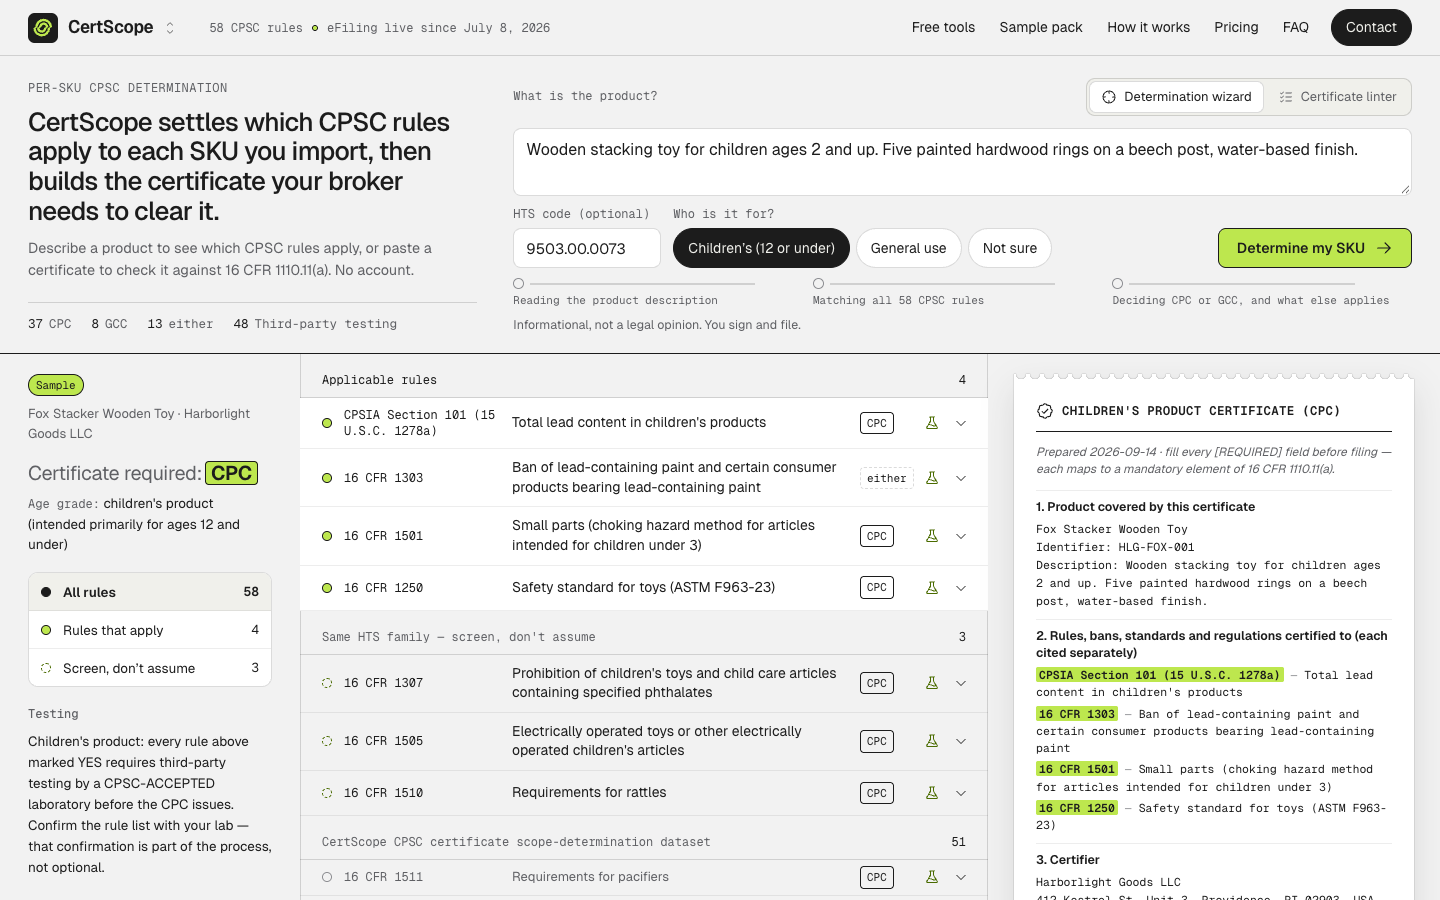Click the '37 CPC' stat

coord(50,324)
